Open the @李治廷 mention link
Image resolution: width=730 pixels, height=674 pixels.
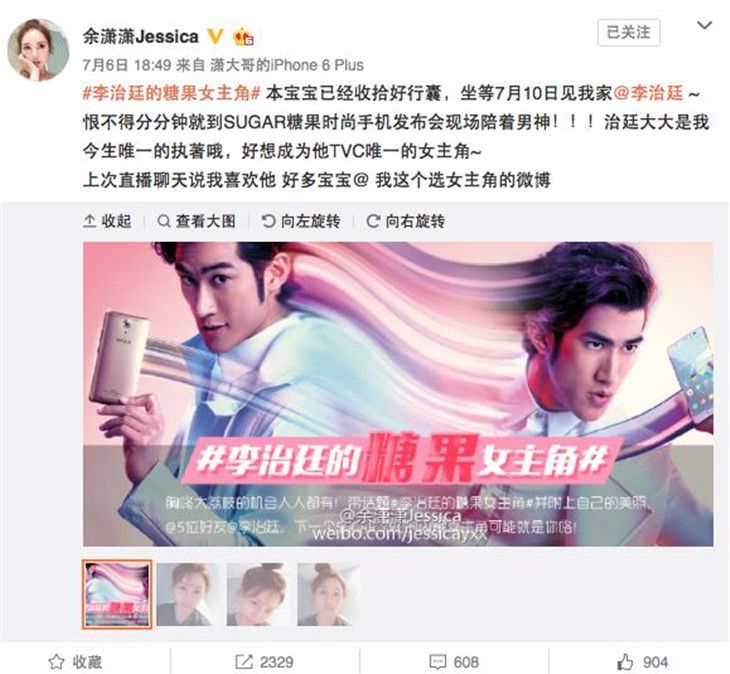point(649,93)
